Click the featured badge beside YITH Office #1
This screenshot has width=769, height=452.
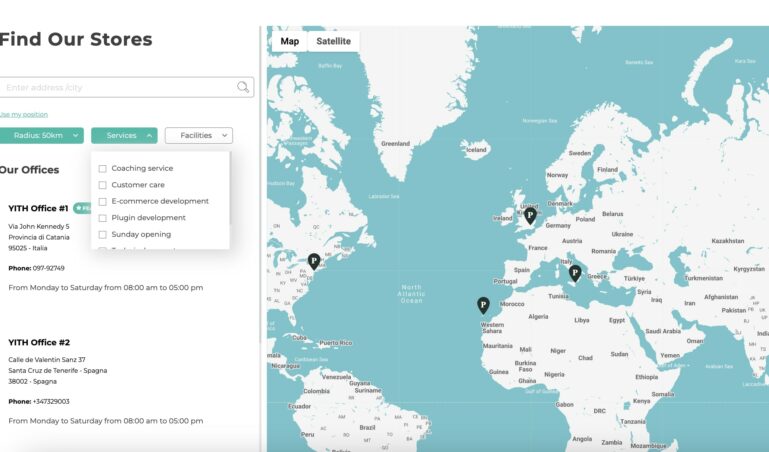coord(82,208)
